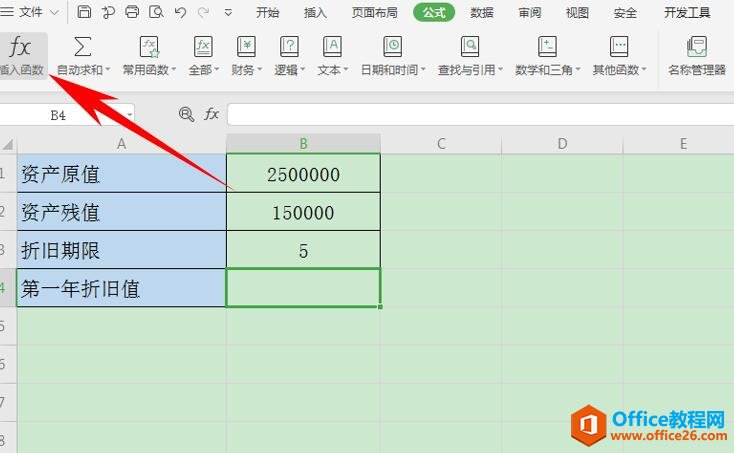Open the Name Box dropdown arrow
The image size is (734, 453).
point(130,115)
